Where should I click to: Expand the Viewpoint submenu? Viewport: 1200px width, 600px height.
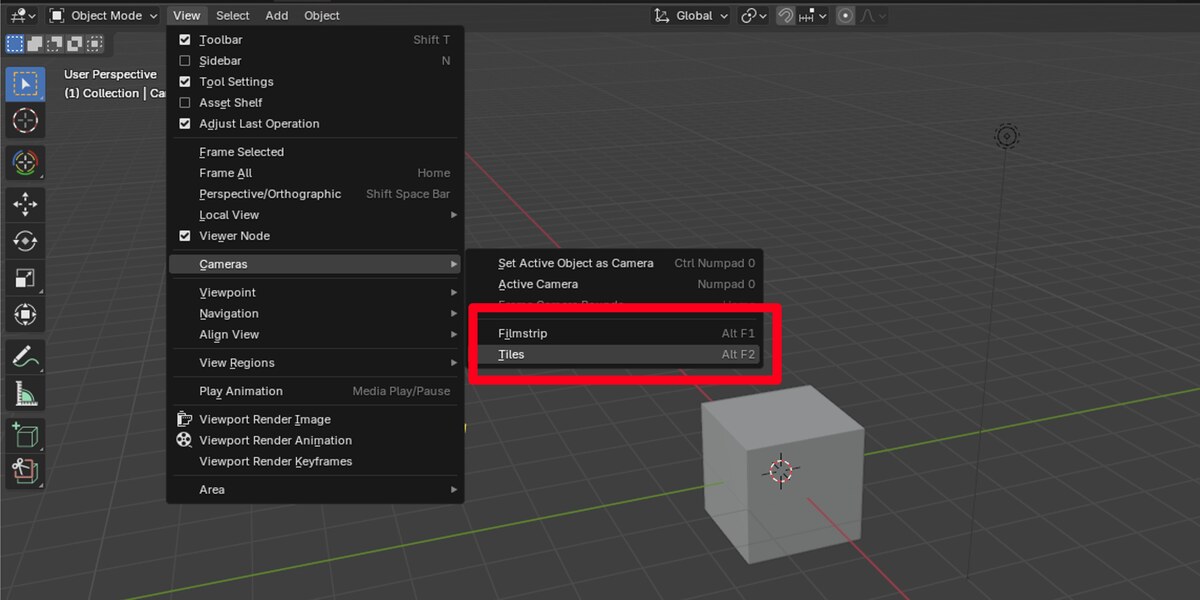tap(315, 293)
